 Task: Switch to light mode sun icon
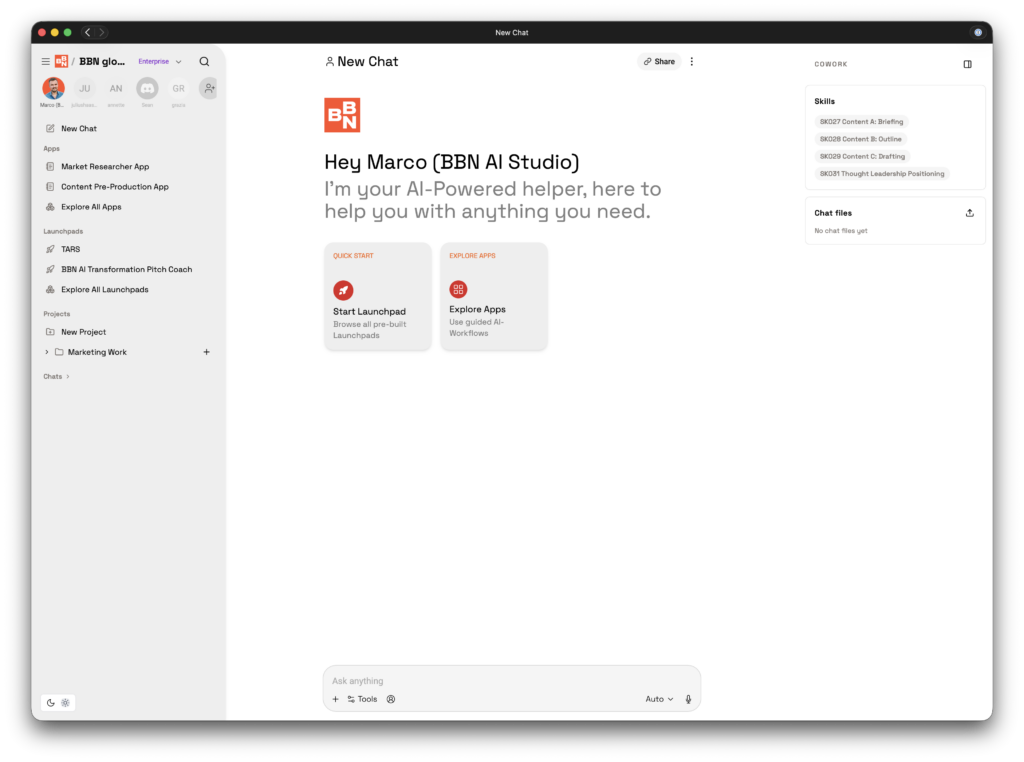(65, 703)
